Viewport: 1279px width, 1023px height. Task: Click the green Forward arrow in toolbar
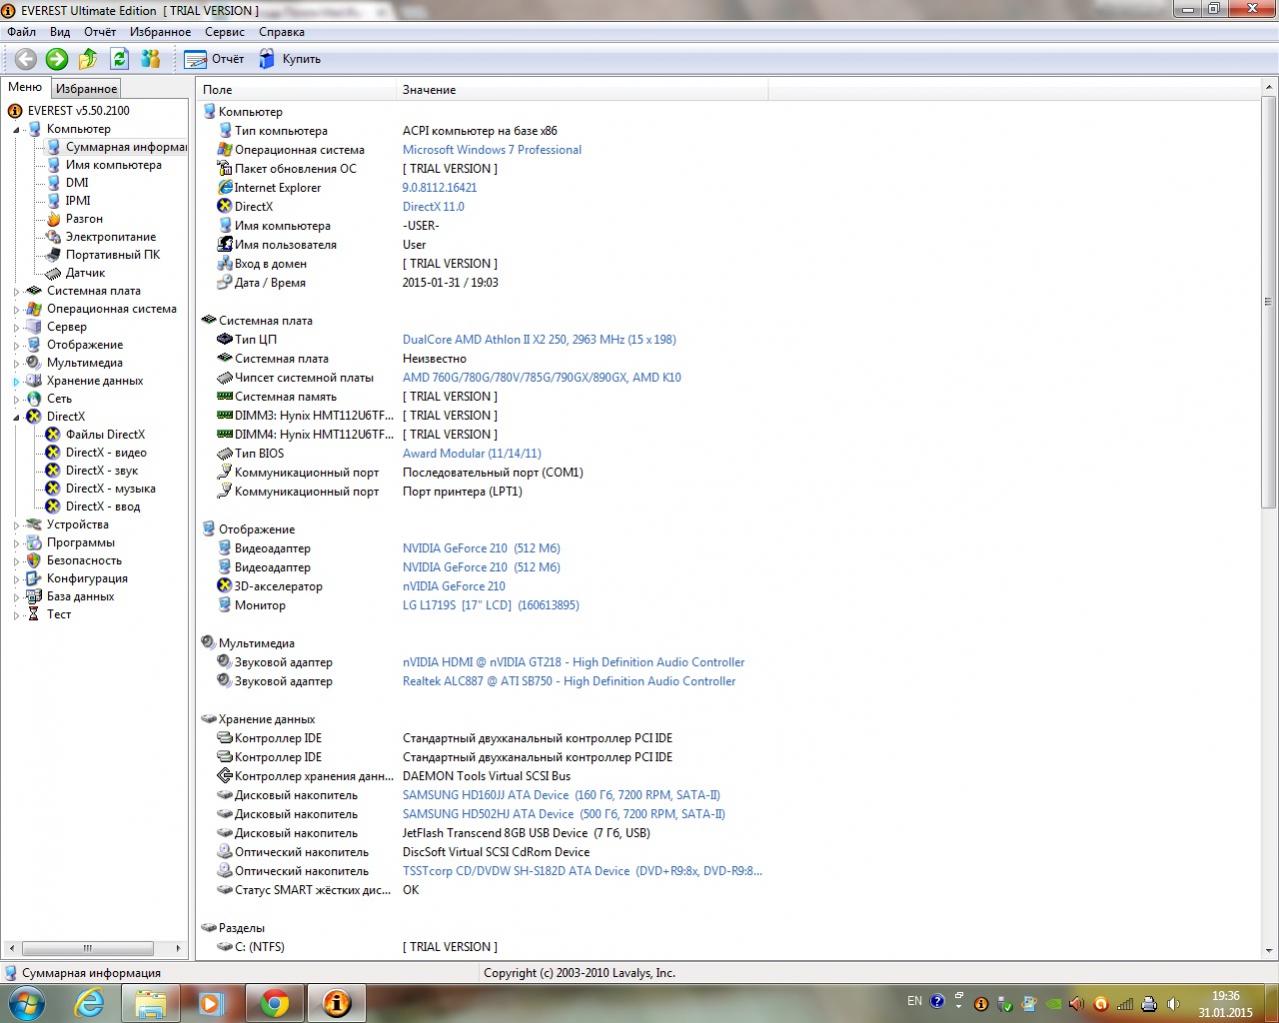tap(57, 59)
